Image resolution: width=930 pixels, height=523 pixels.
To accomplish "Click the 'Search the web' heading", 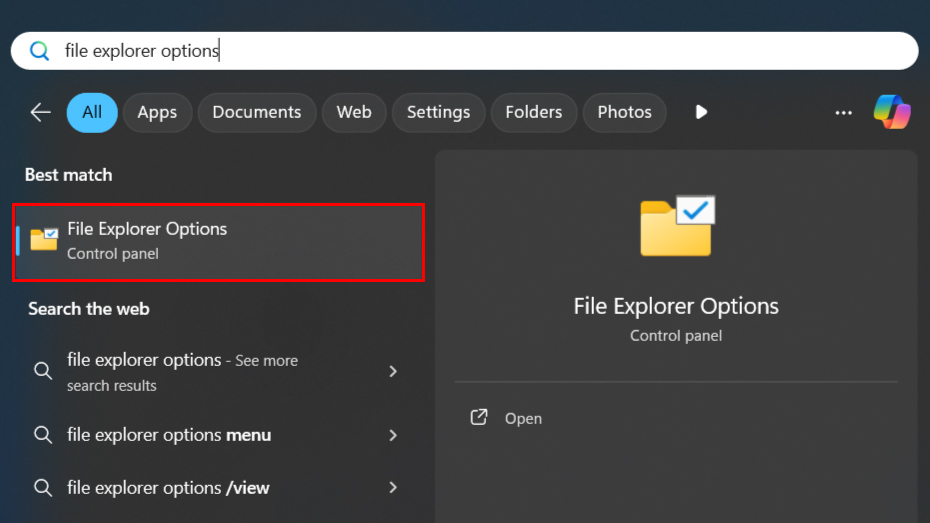I will click(x=89, y=309).
